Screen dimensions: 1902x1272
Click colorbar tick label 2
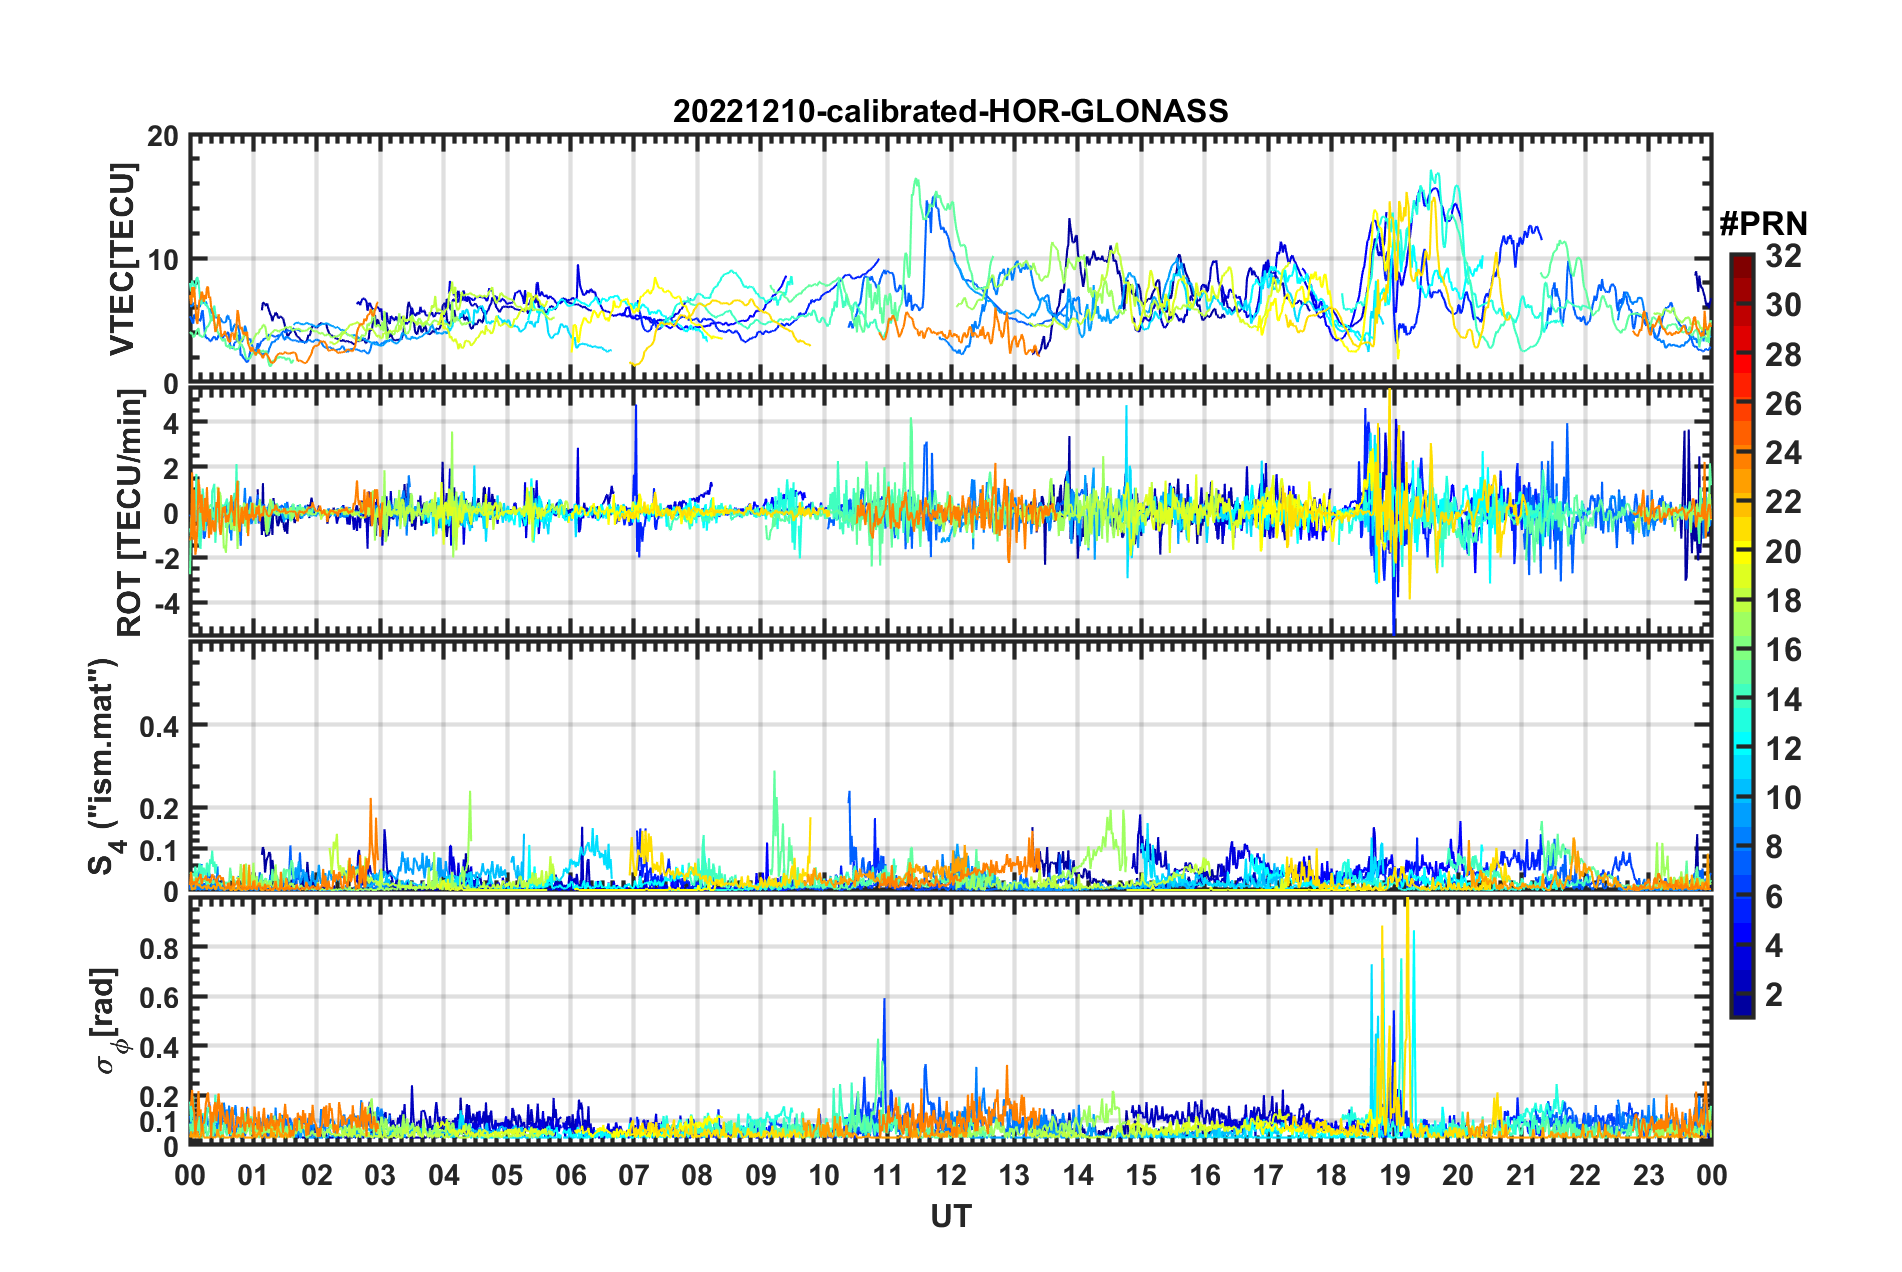pos(1773,995)
